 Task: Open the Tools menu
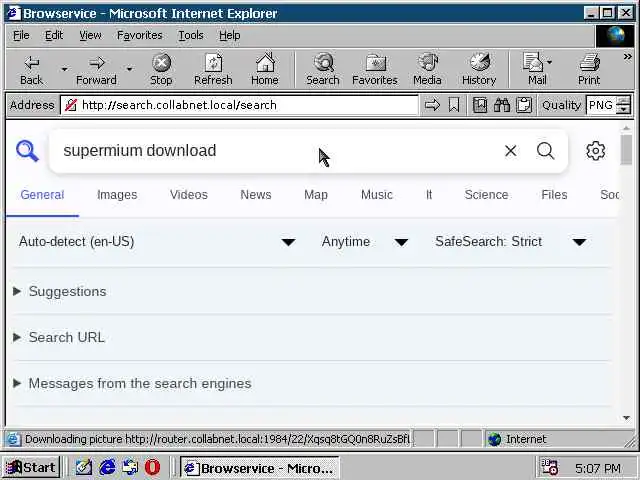click(x=191, y=36)
